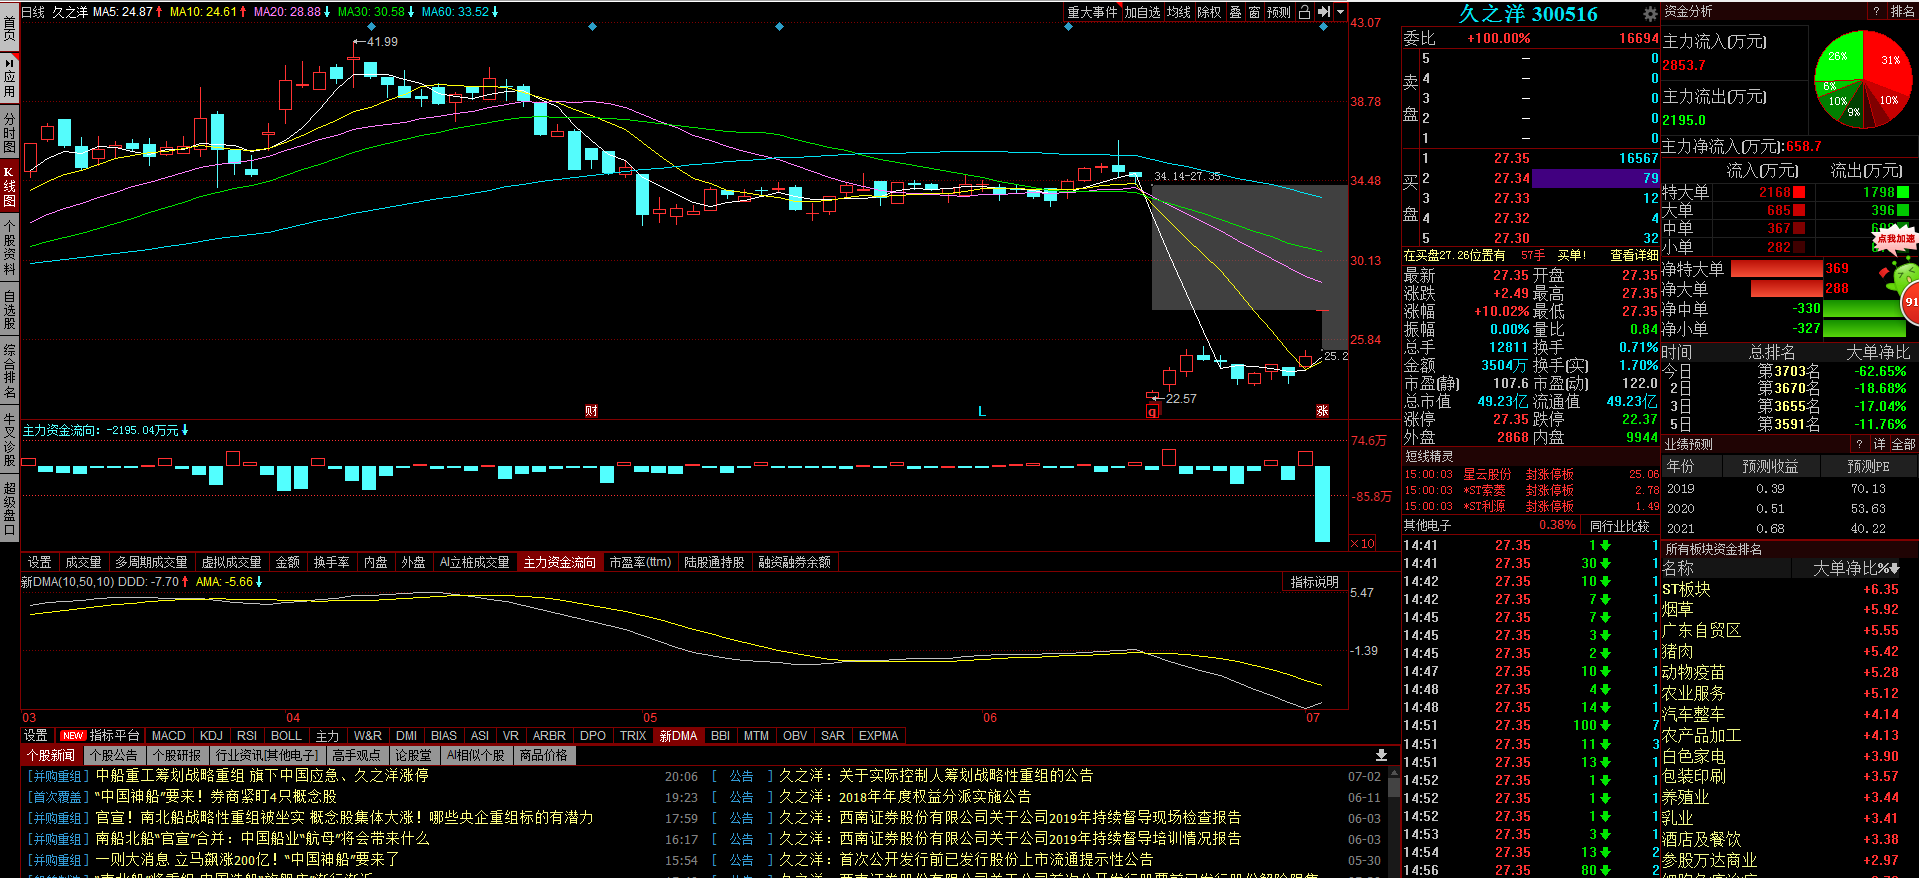Click the 买单! link in order book hint
Image resolution: width=1919 pixels, height=878 pixels.
coord(1571,256)
